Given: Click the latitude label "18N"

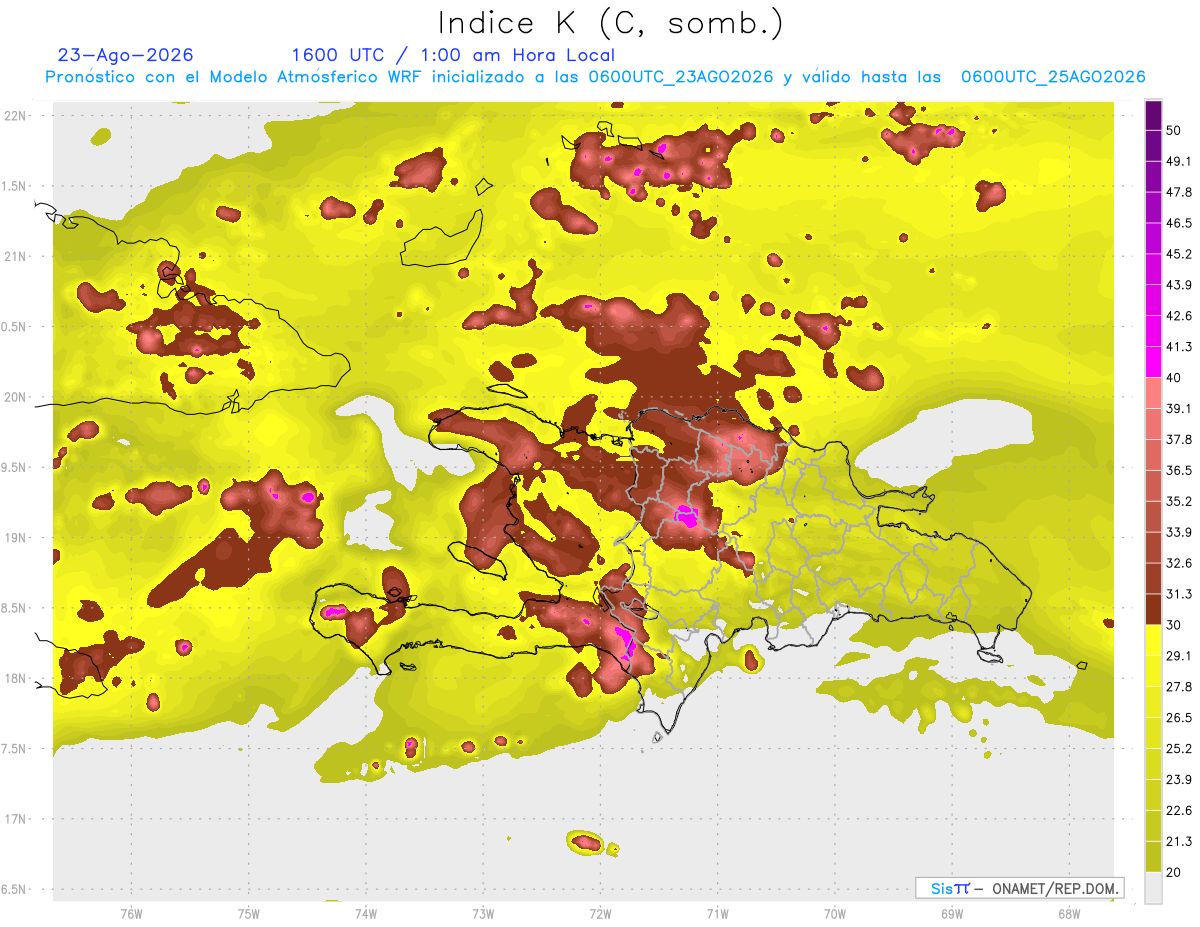Looking at the screenshot, I should (17, 678).
